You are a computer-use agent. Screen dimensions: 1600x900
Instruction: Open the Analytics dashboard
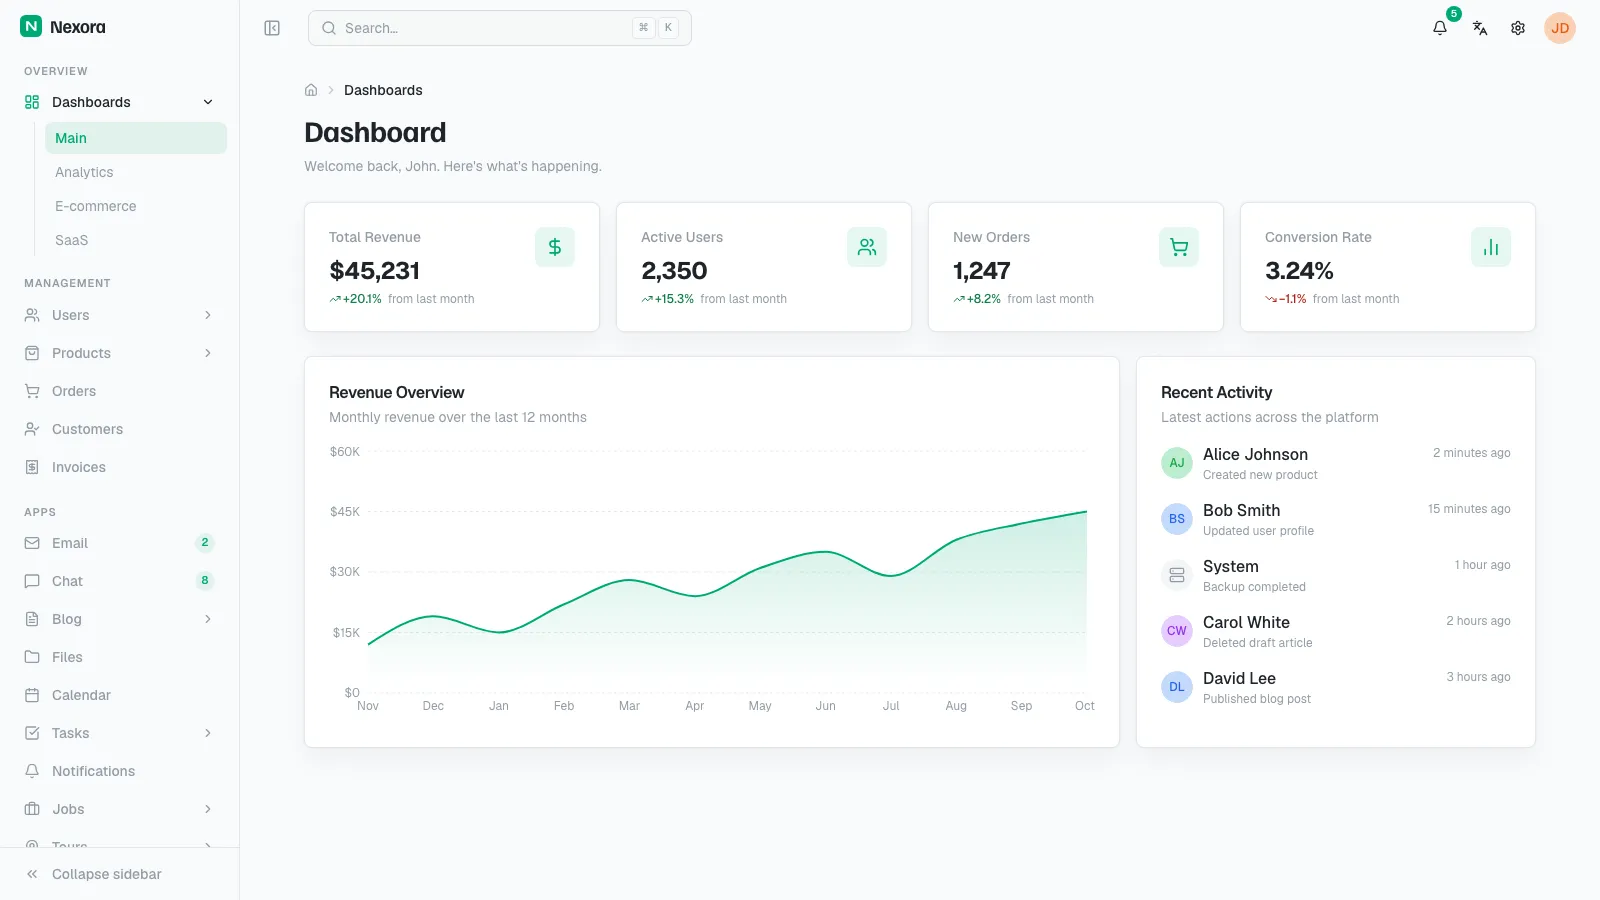[136, 172]
